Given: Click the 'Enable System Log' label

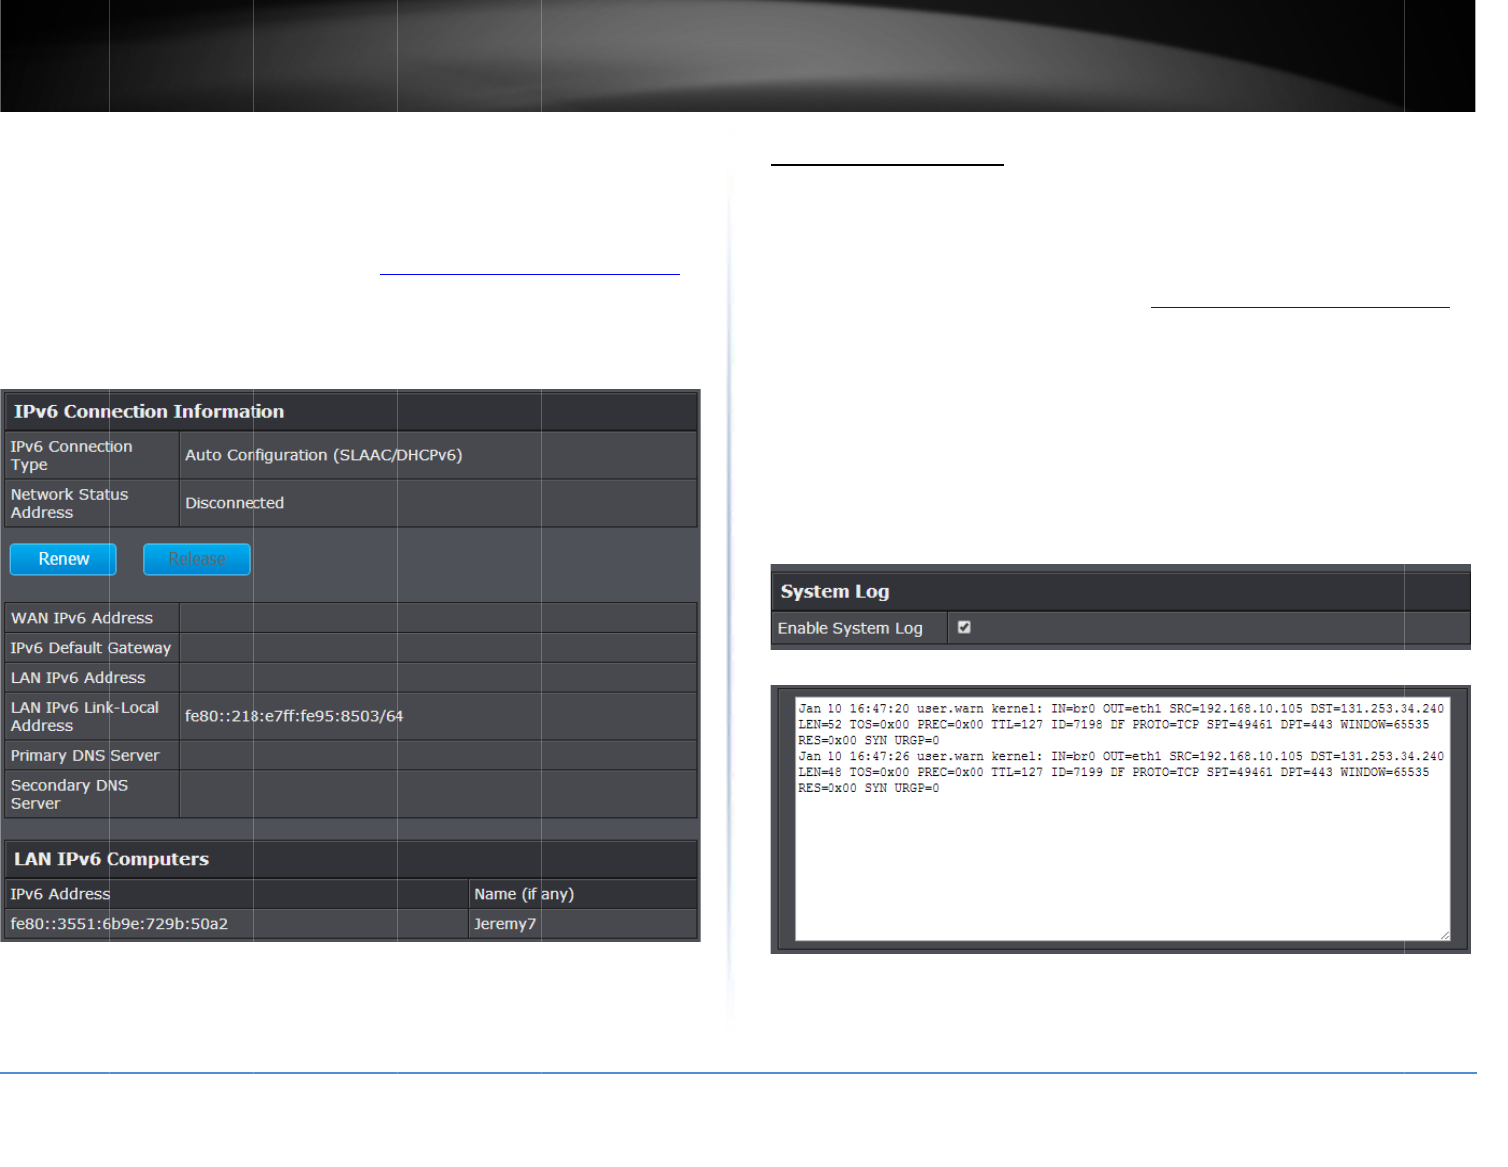Looking at the screenshot, I should (x=850, y=628).
